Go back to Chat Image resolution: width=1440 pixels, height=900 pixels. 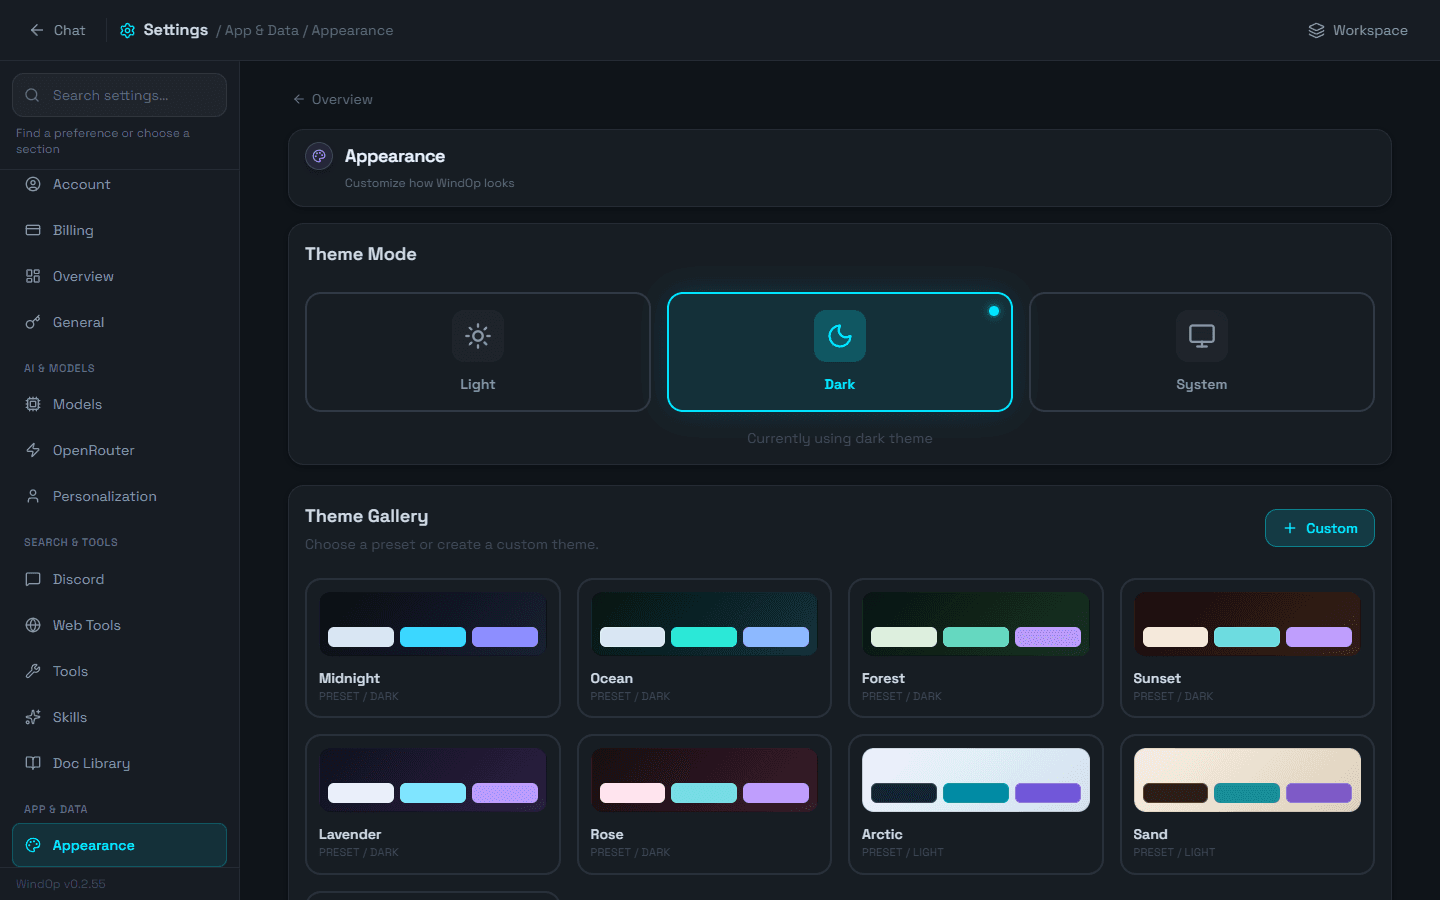(57, 30)
